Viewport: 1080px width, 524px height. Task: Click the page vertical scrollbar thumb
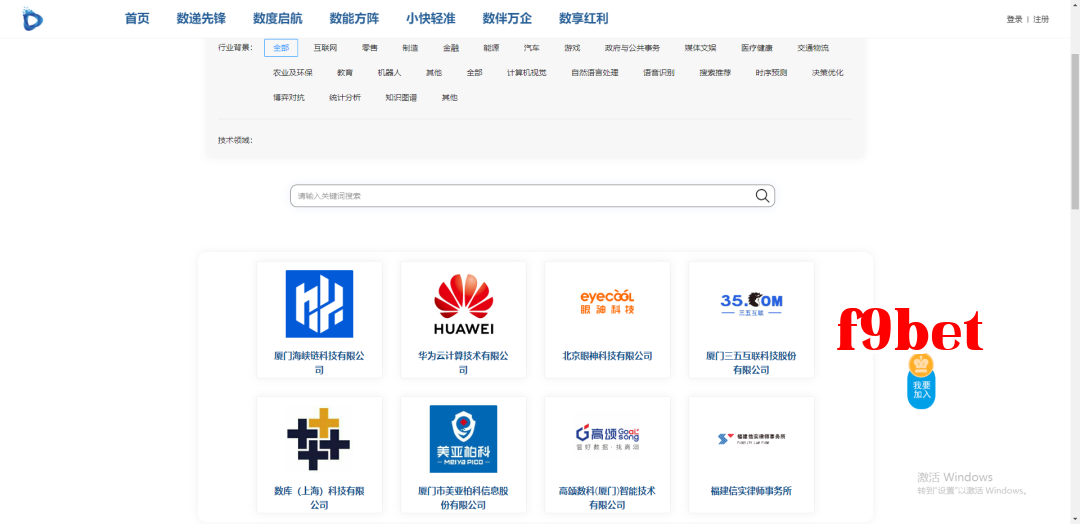(1074, 130)
